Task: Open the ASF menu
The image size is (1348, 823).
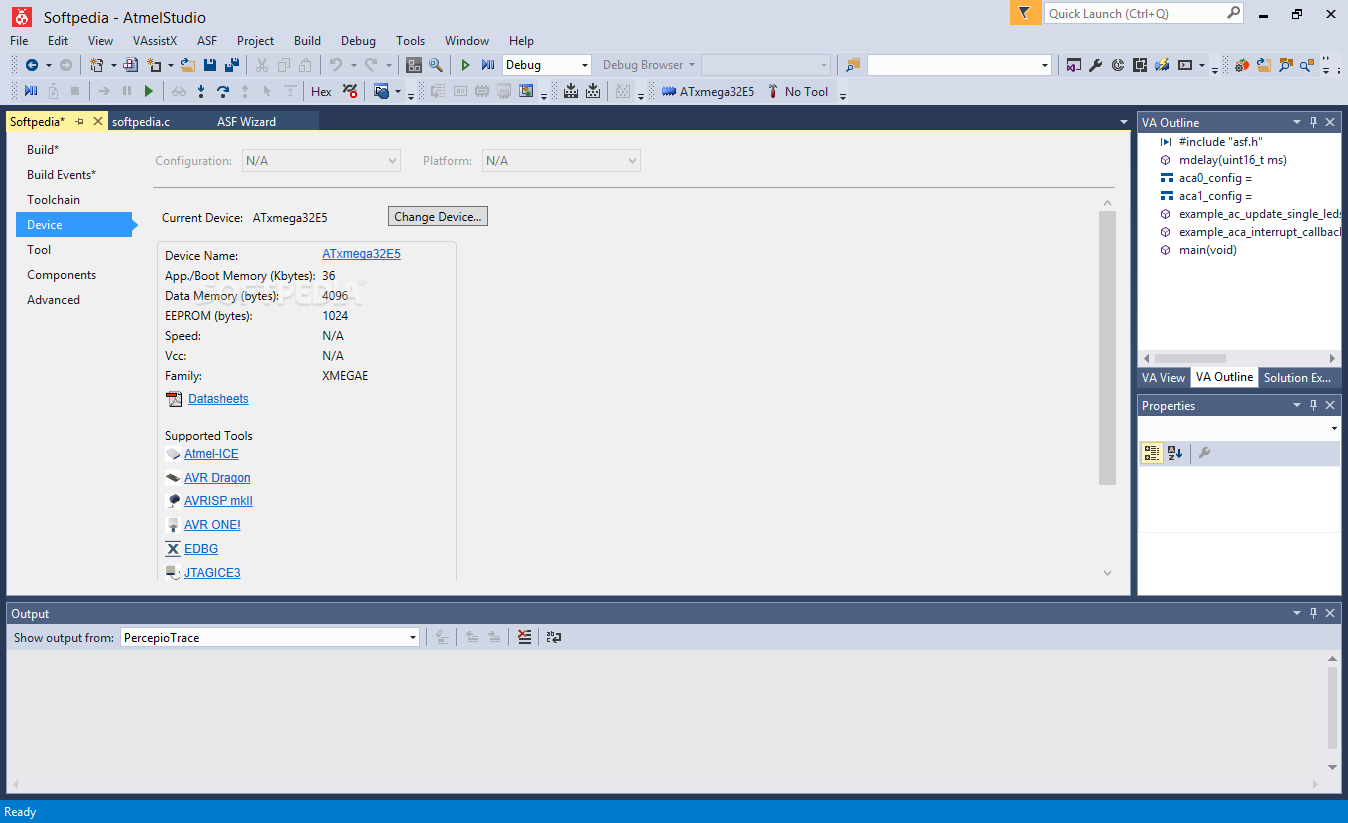Action: (x=207, y=41)
